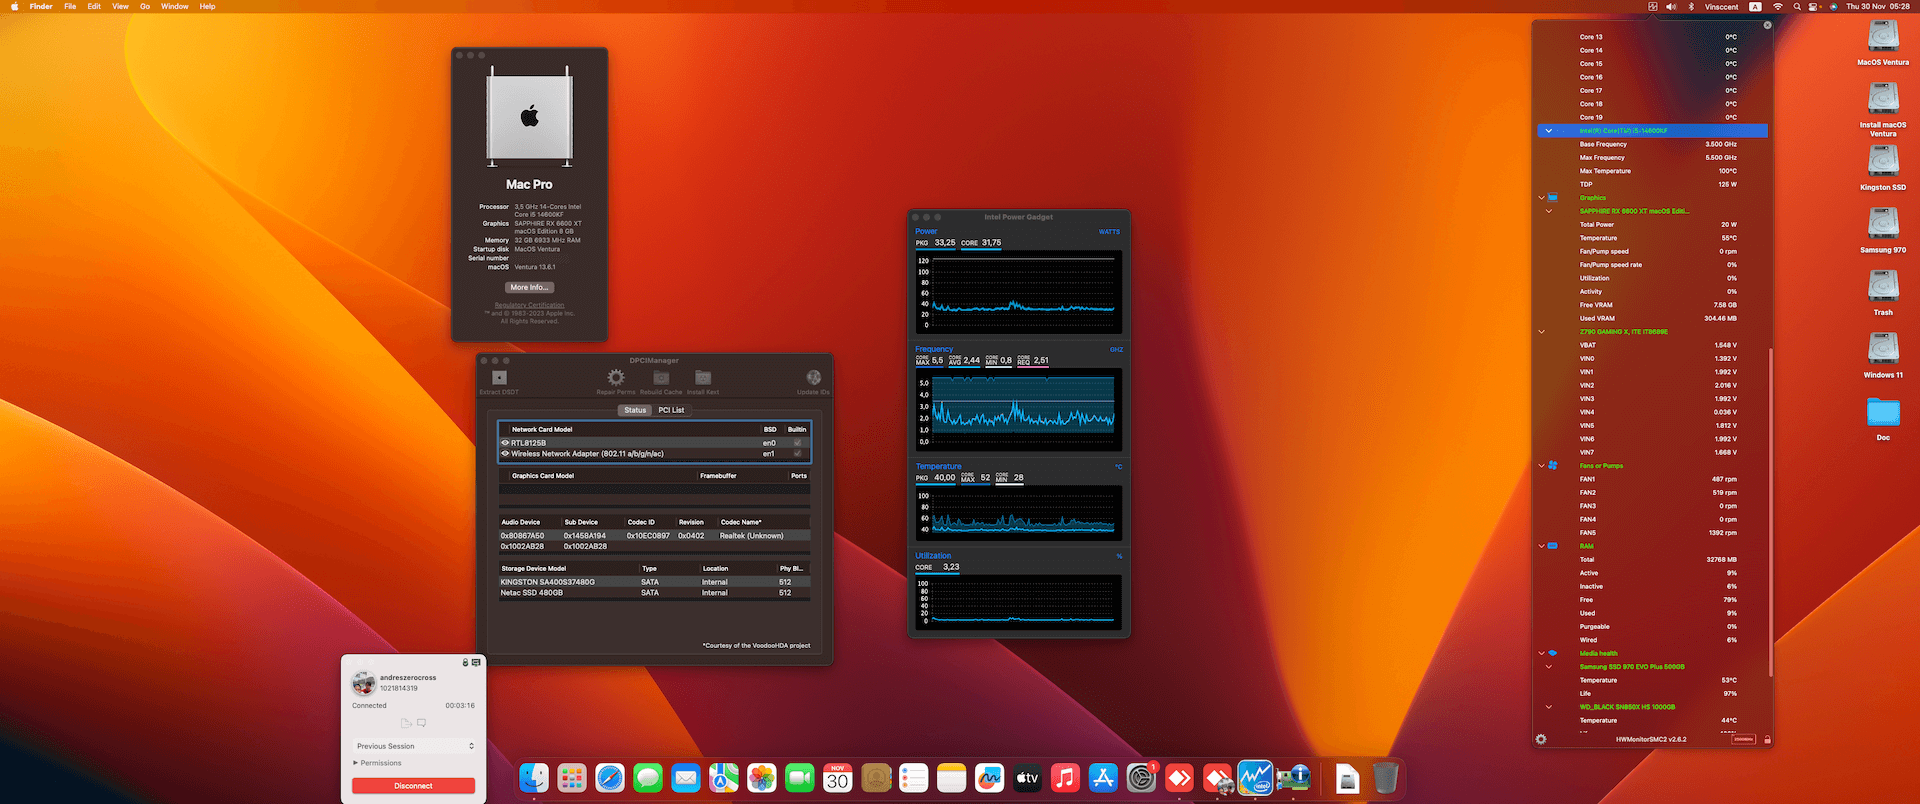Open Spotlight search in menu bar

coord(1797,6)
